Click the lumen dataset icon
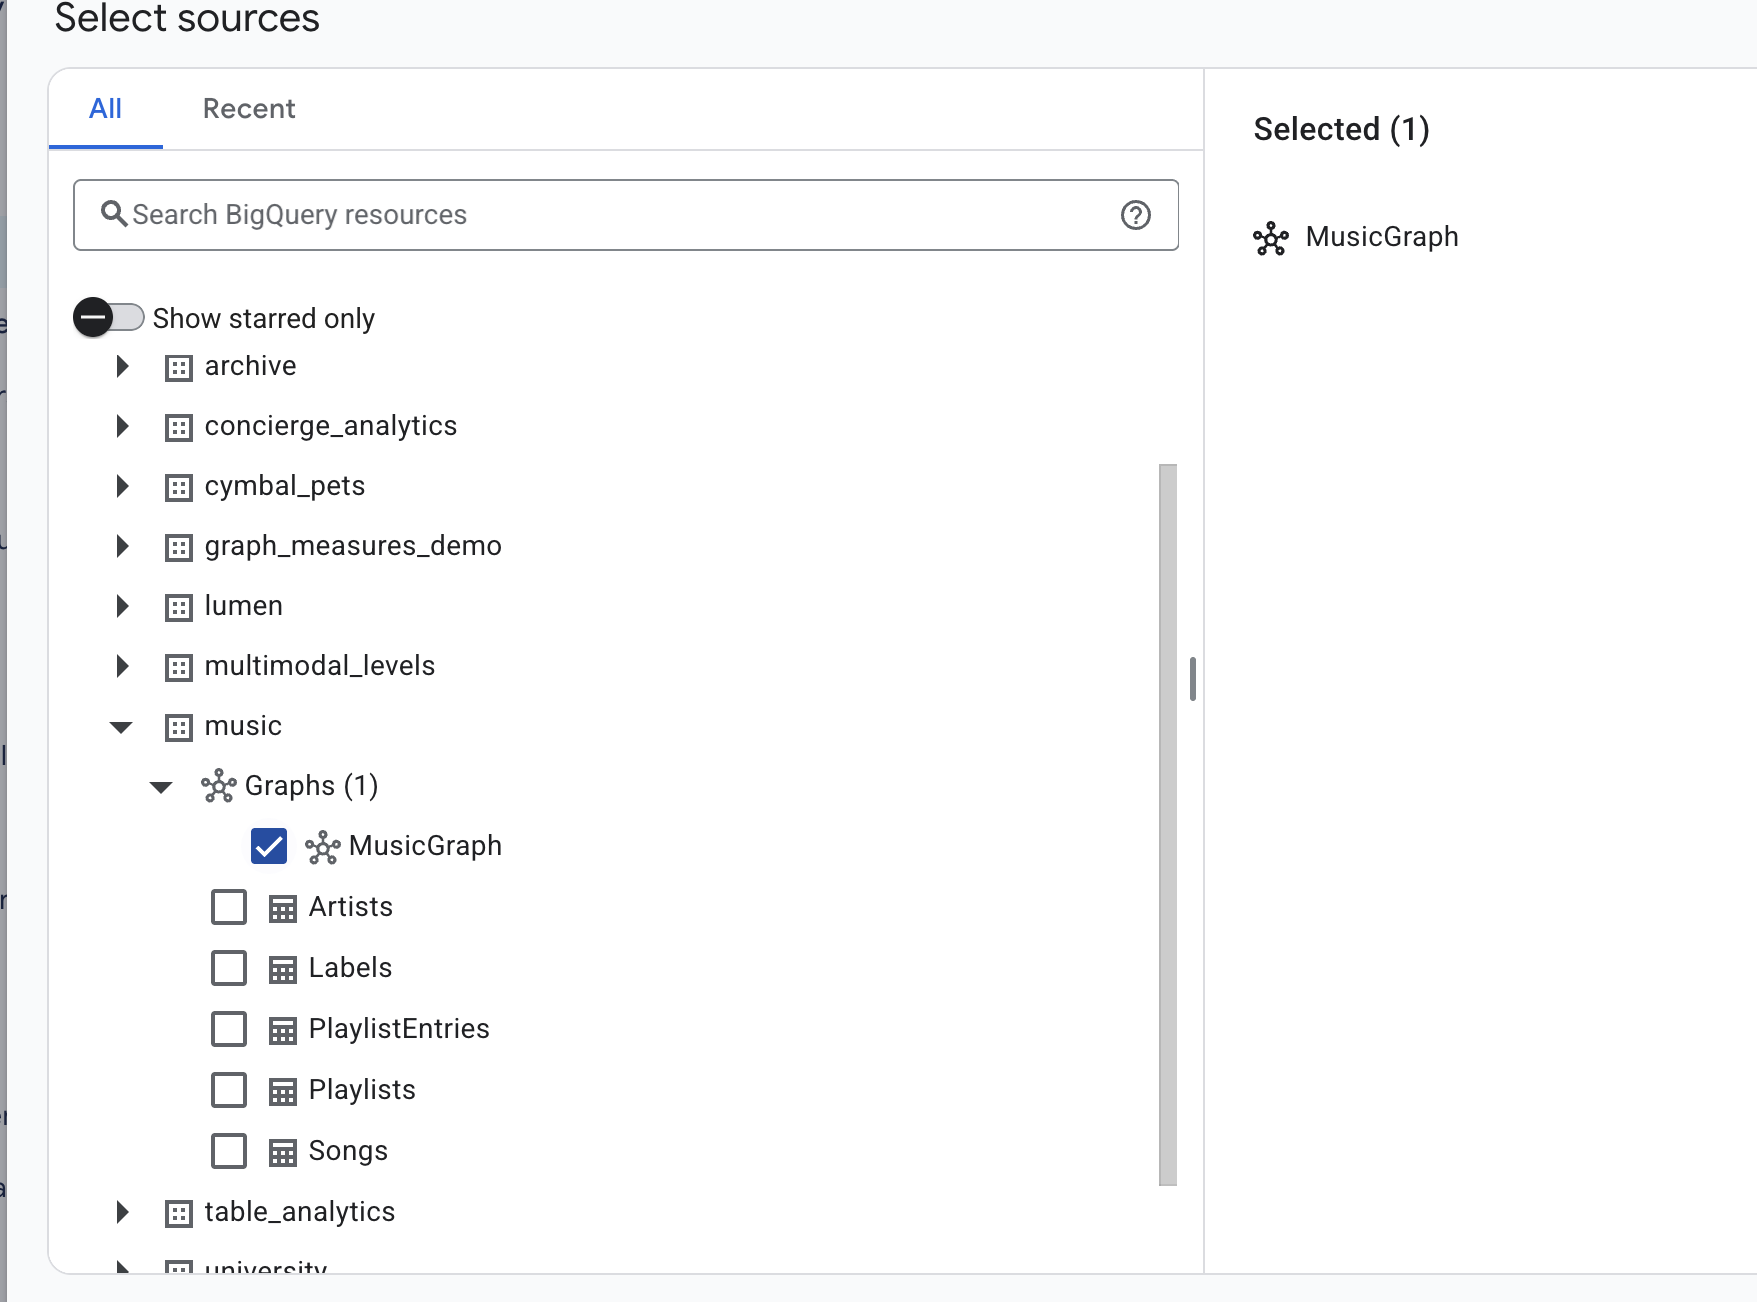This screenshot has width=1757, height=1302. [179, 608]
